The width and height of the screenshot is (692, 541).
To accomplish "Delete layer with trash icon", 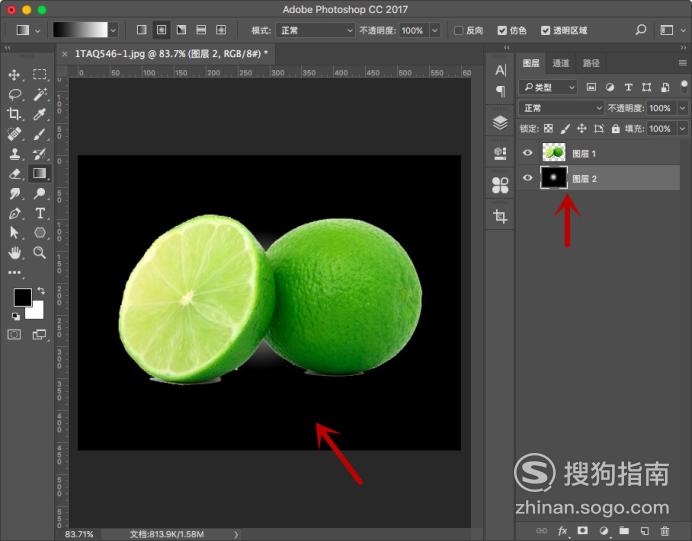I will coord(665,530).
